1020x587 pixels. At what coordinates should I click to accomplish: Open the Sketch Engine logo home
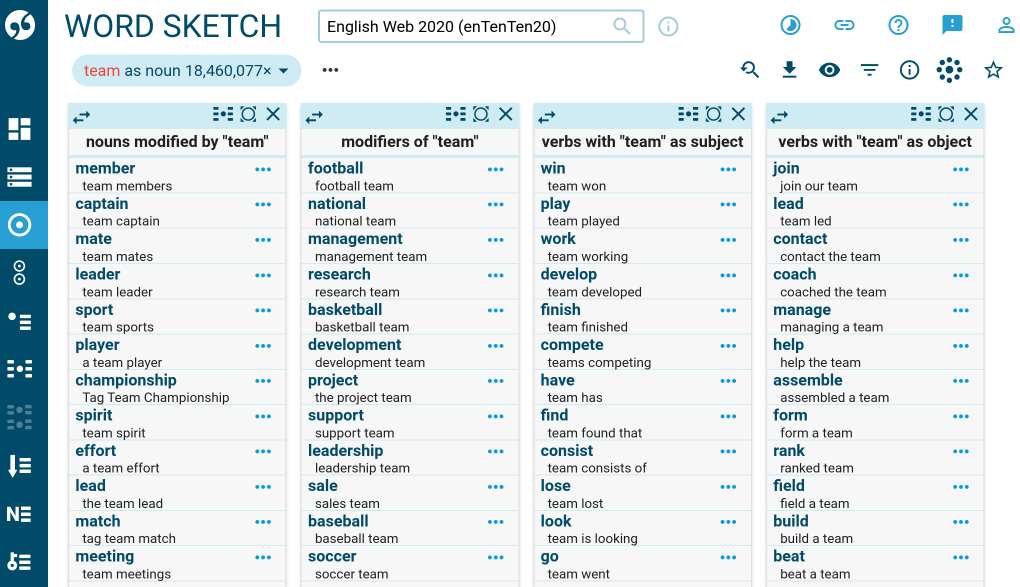click(20, 25)
